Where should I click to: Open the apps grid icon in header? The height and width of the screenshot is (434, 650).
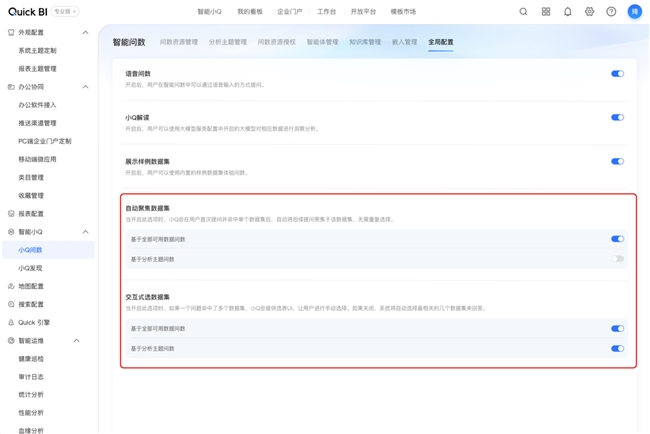point(546,12)
